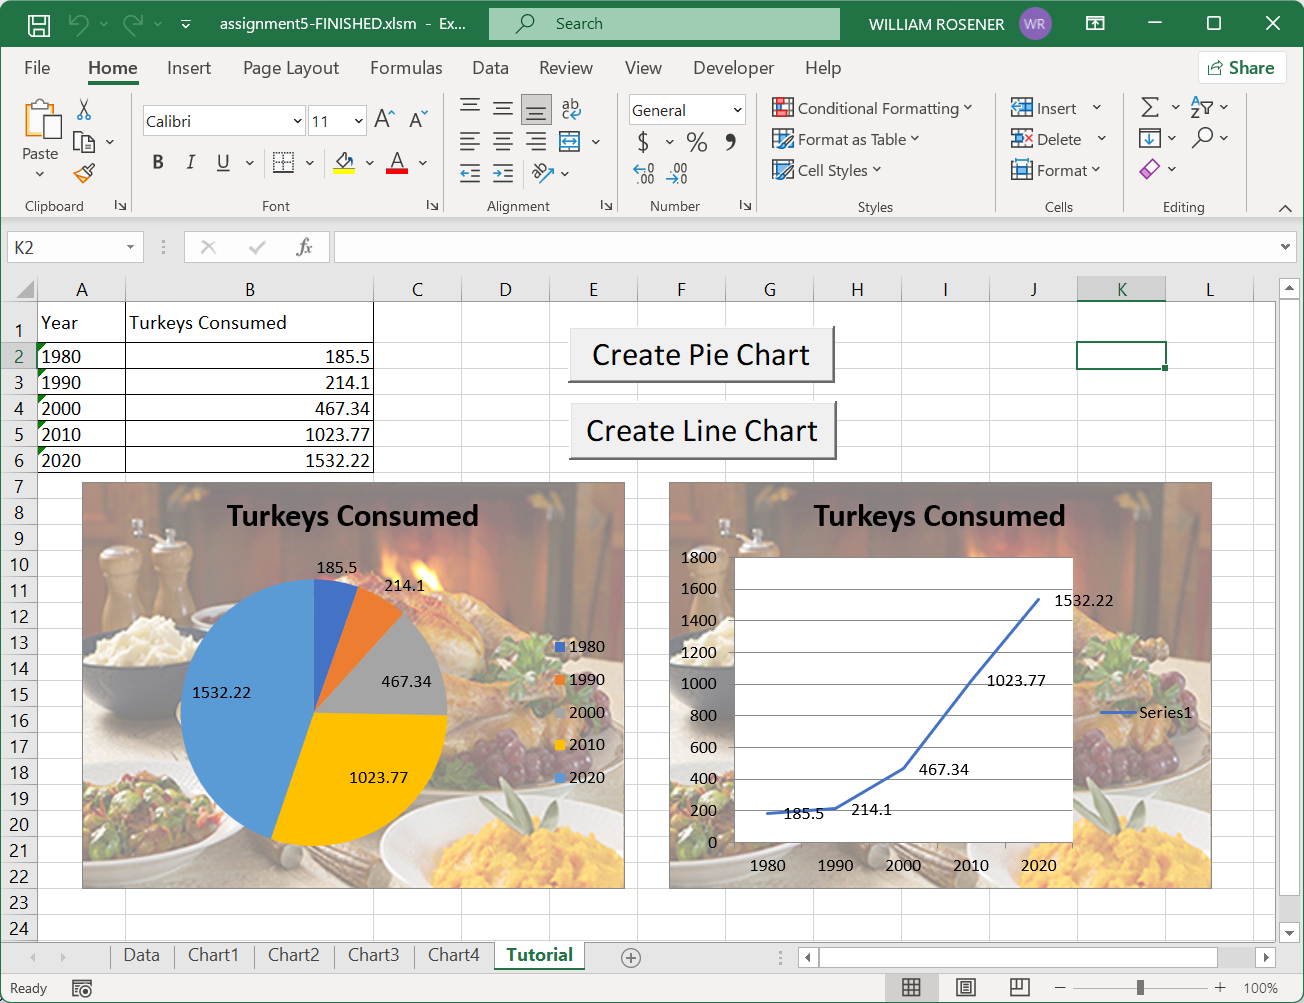
Task: Switch to the Chart2 sheet tab
Action: [x=293, y=955]
